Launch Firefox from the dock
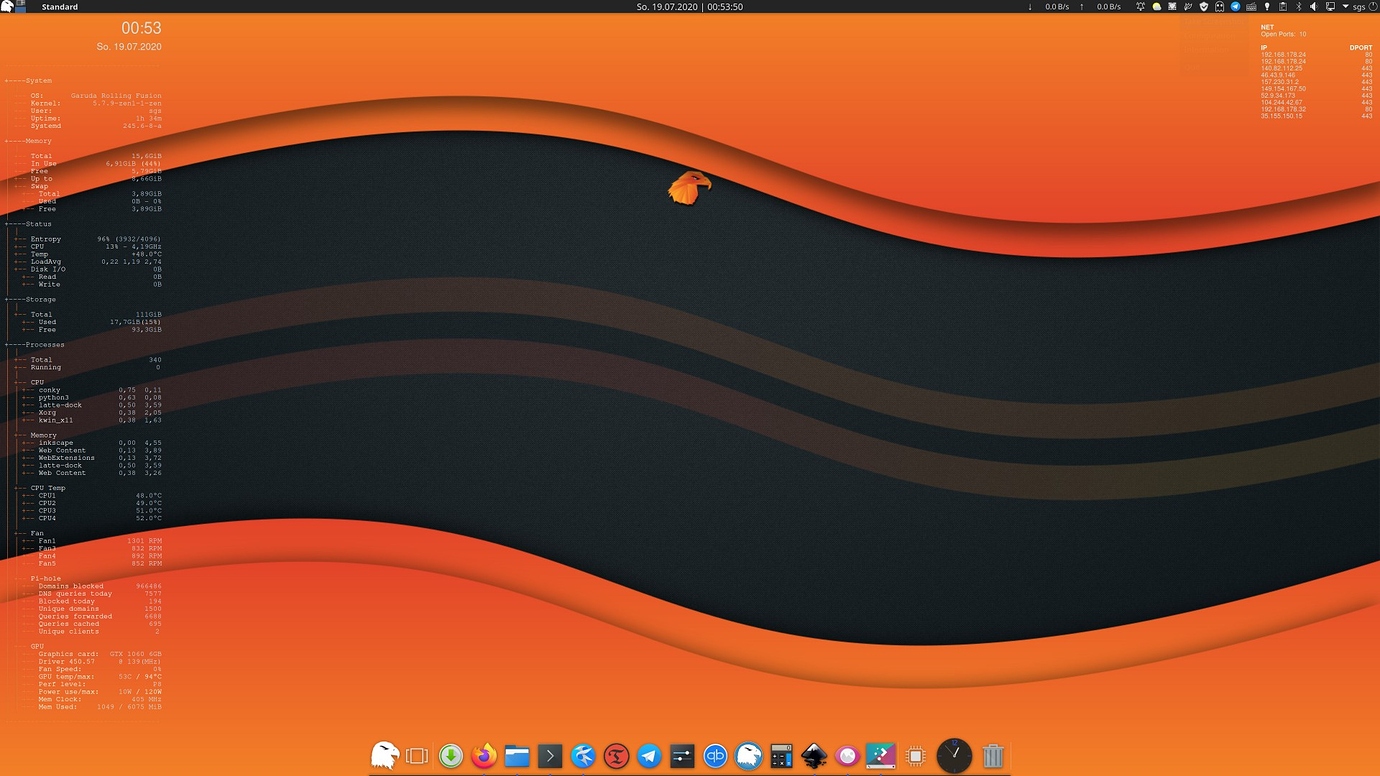 tap(483, 755)
